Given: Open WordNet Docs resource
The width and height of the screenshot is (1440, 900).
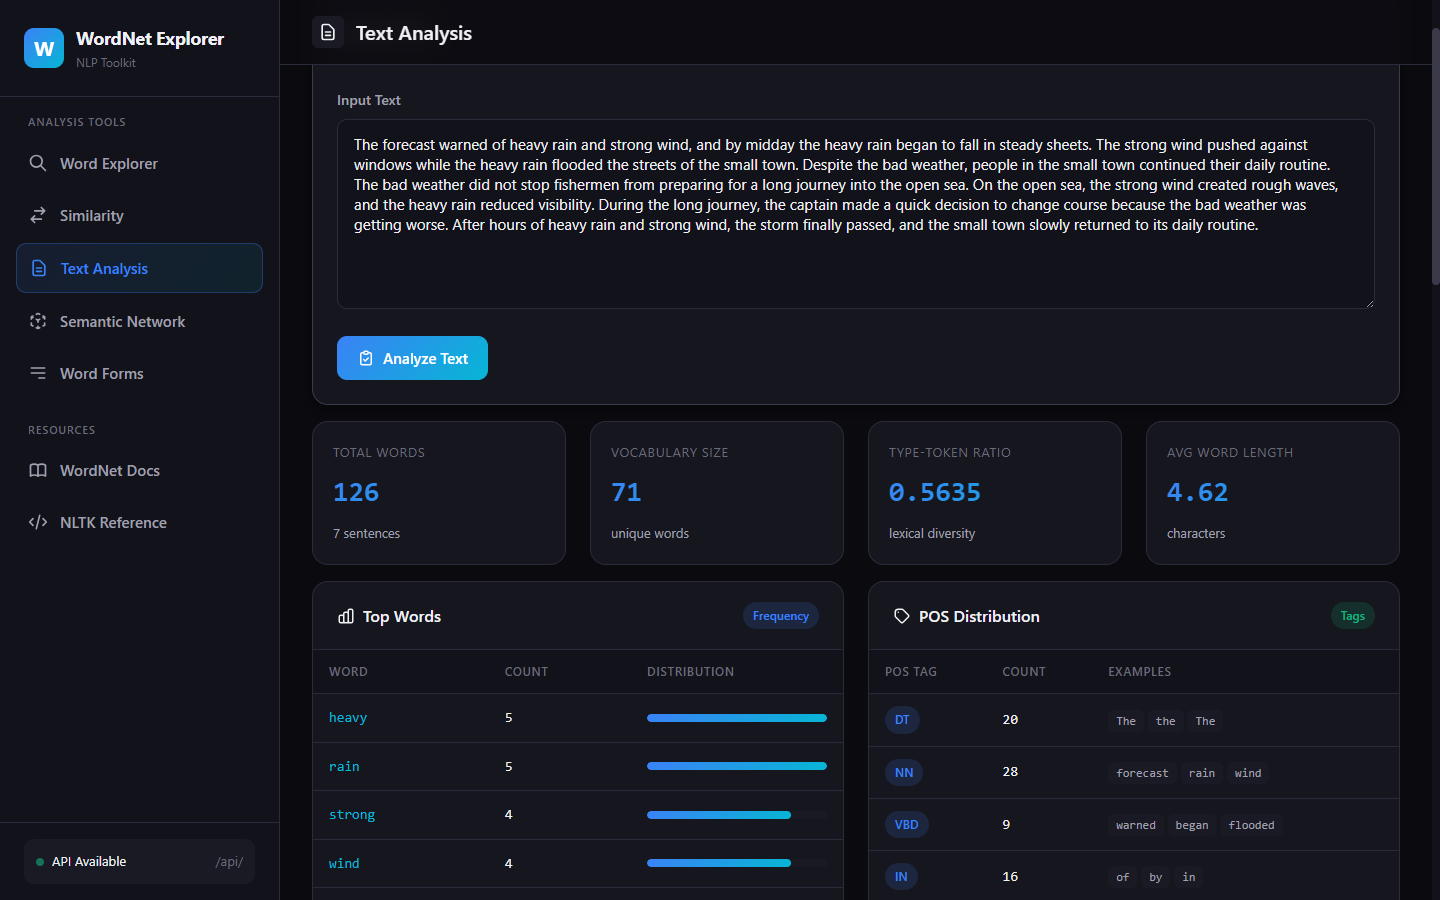Looking at the screenshot, I should pos(139,470).
